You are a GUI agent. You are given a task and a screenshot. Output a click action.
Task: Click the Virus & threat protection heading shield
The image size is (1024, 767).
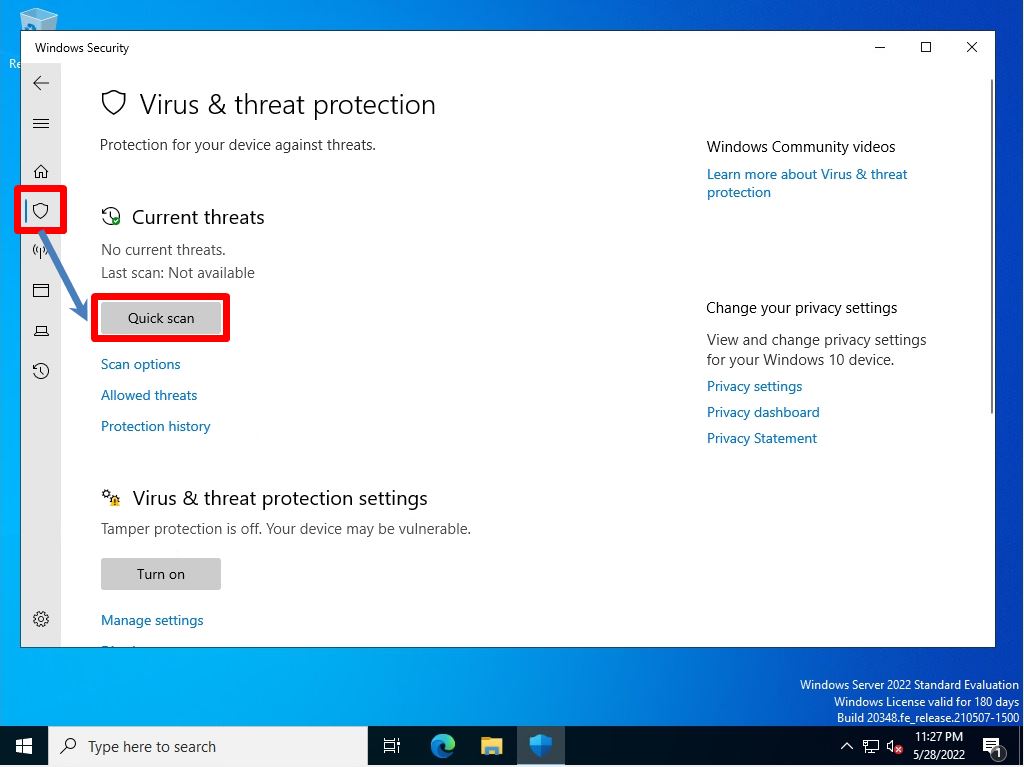click(114, 103)
